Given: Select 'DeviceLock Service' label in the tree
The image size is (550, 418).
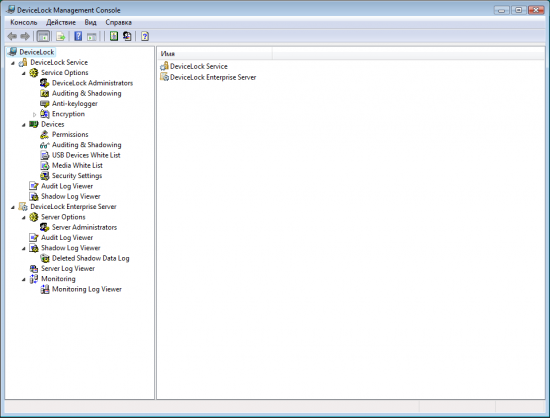Looking at the screenshot, I should (x=59, y=62).
